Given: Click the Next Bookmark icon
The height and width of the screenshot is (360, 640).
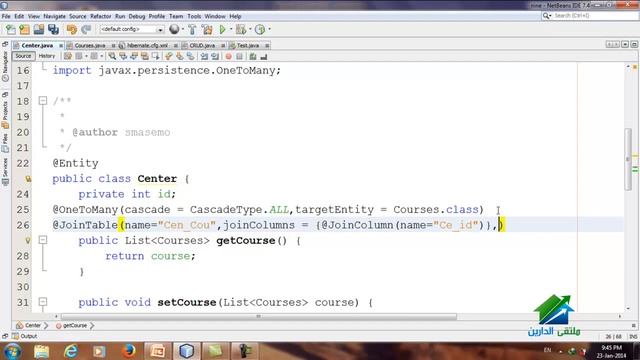Looking at the screenshot, I should [x=180, y=56].
